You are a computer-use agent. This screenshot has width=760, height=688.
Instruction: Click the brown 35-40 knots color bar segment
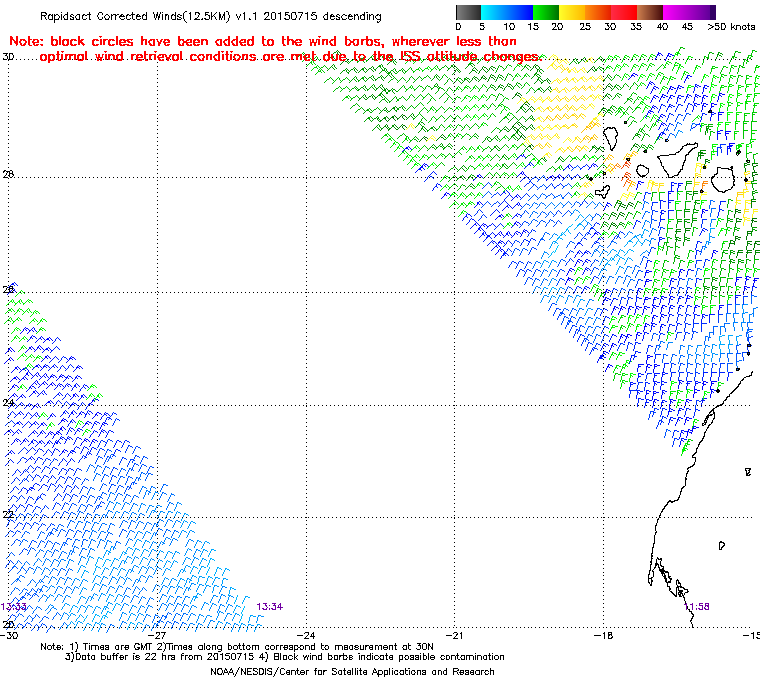click(x=650, y=12)
